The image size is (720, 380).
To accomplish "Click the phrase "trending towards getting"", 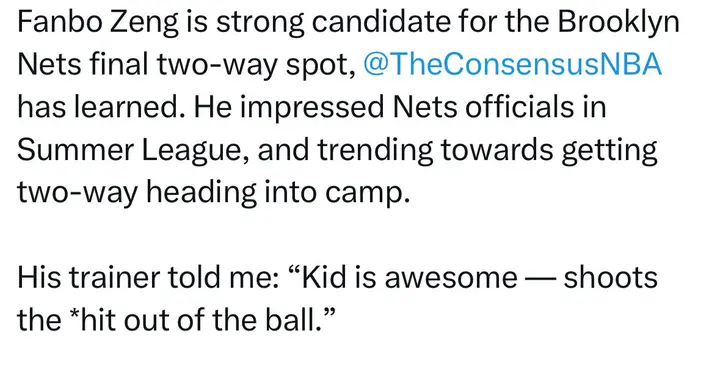I will tap(488, 150).
